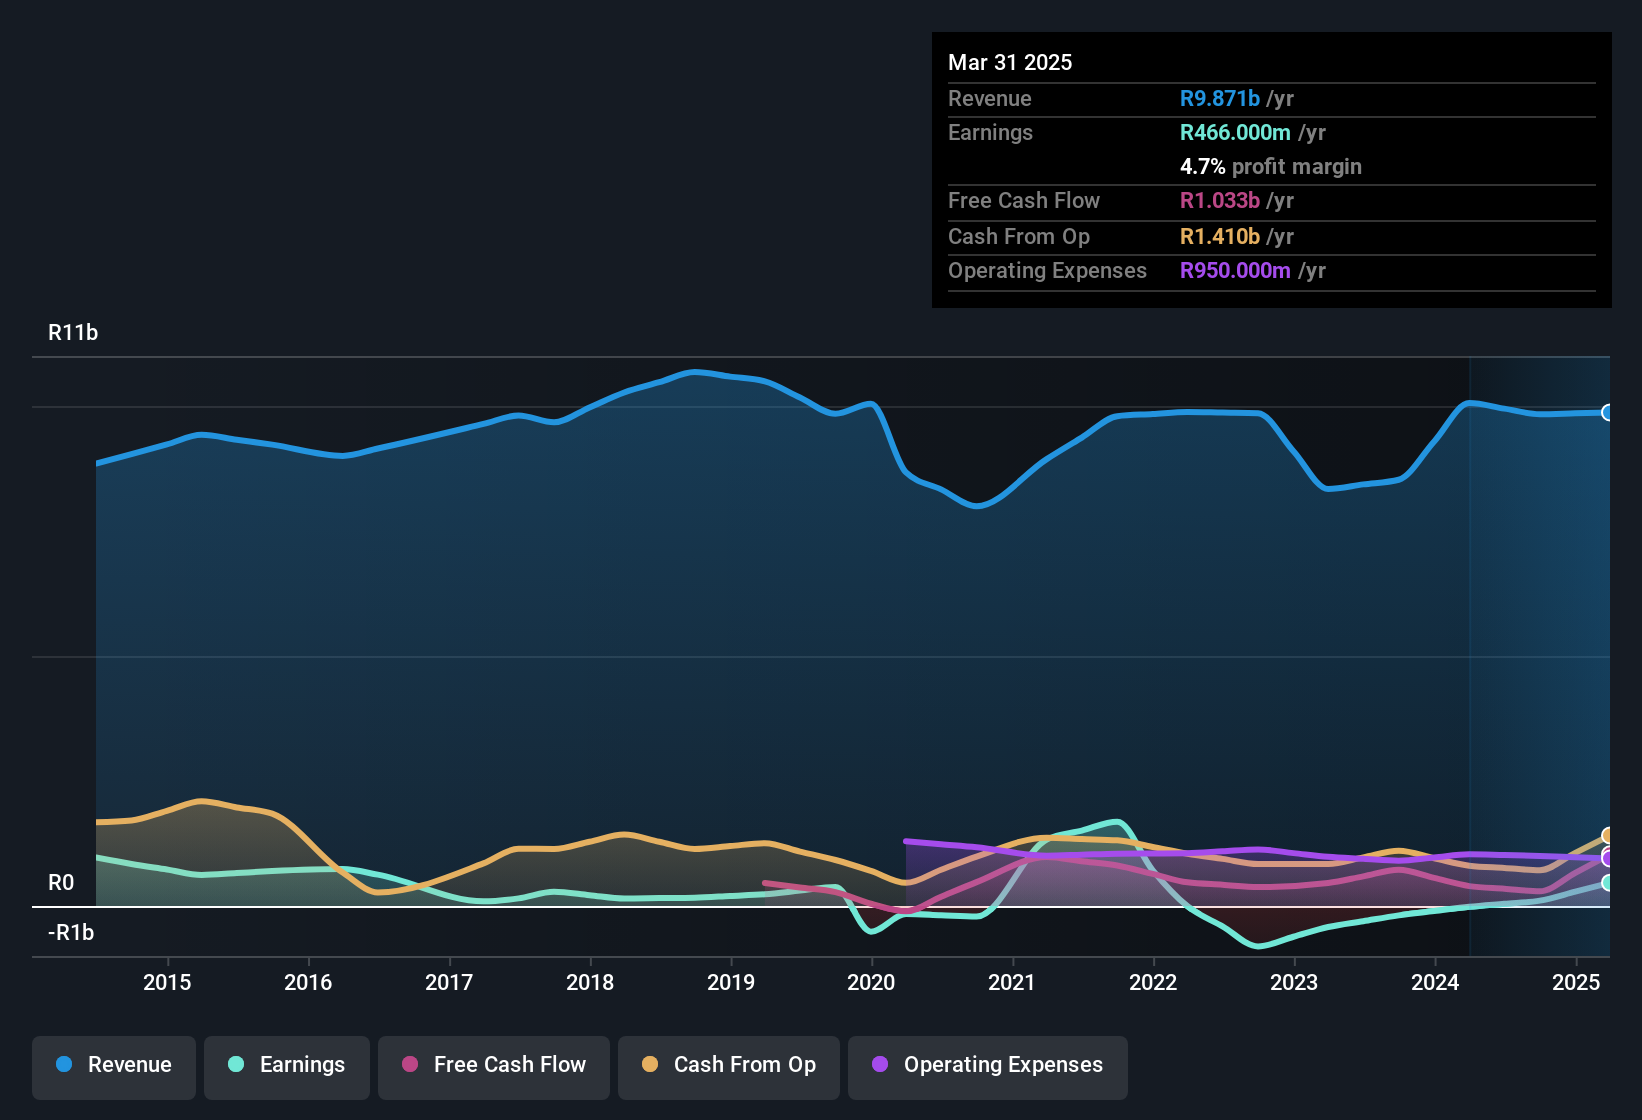
Task: Click the 2020 point on the Revenue line
Action: tap(871, 404)
